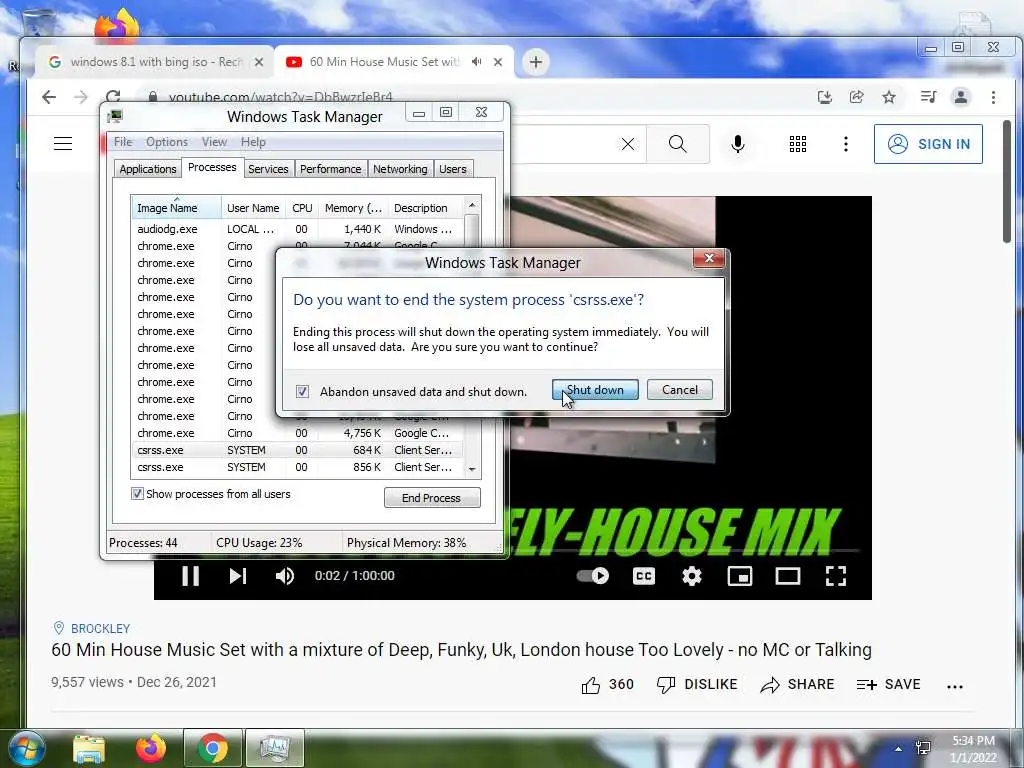Switch to the Users tab
Screen dimensions: 1024x768
(453, 169)
